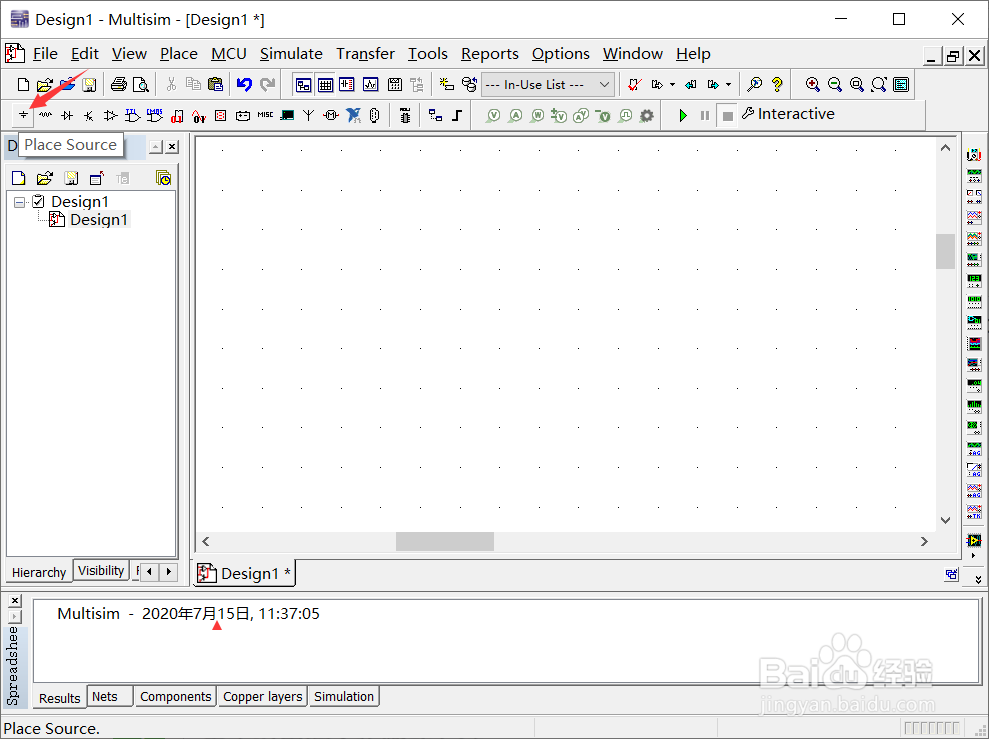
Task: Open the Grapher view icon
Action: [370, 84]
